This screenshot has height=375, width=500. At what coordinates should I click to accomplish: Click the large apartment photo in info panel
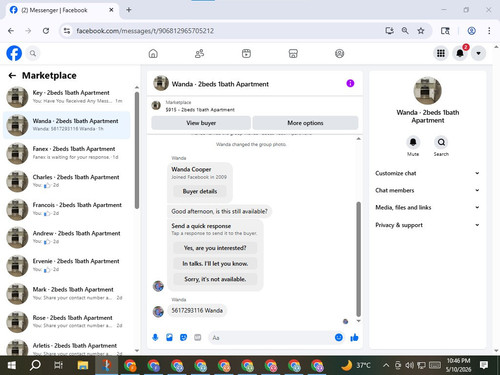428,91
